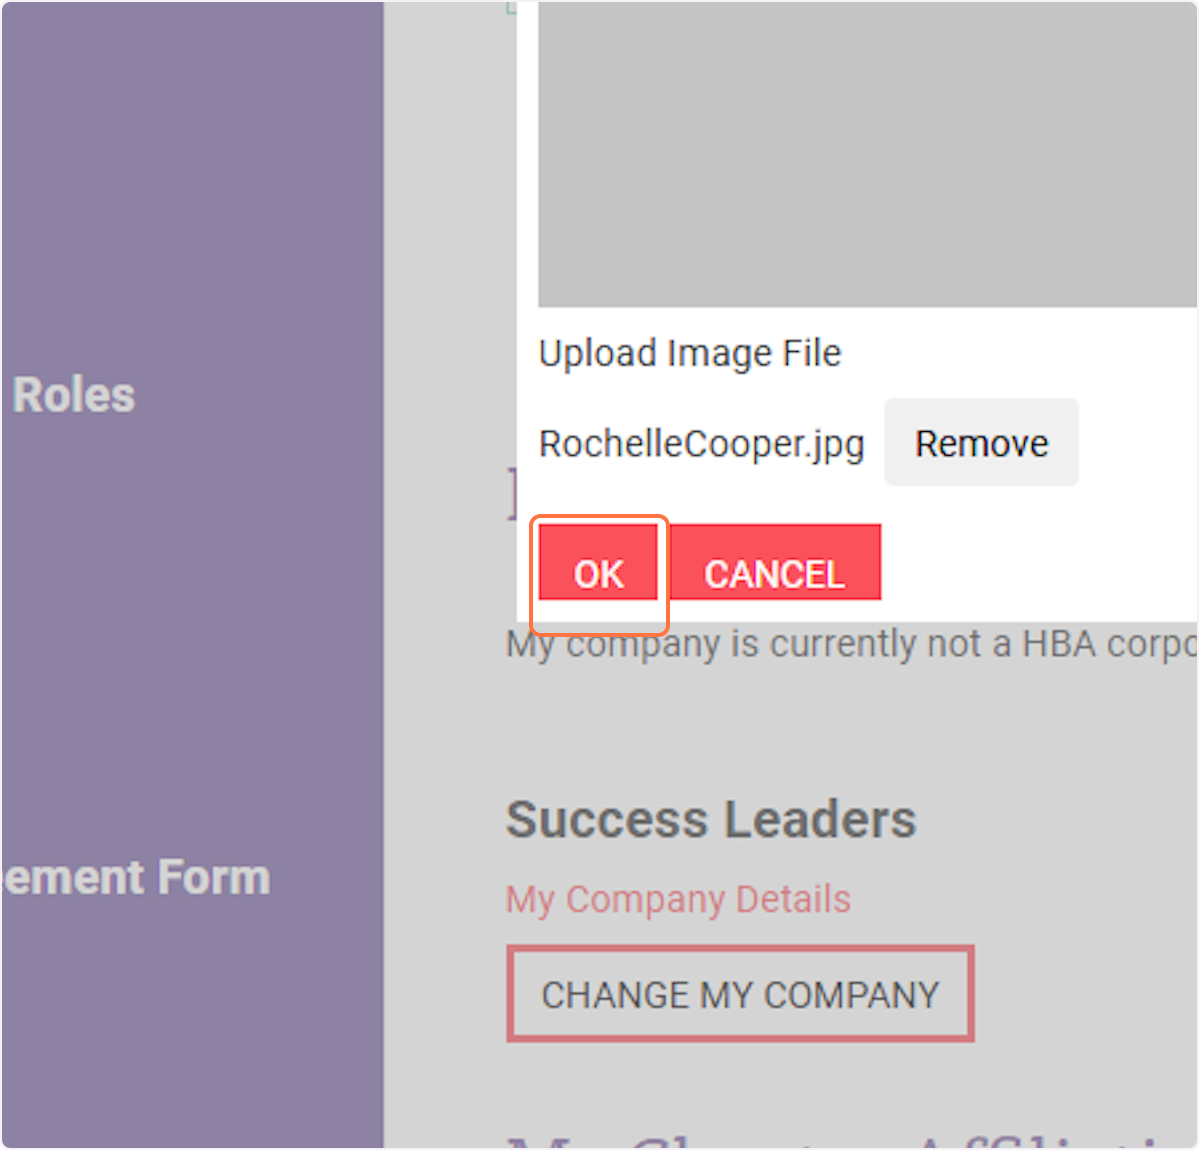Viewport: 1199px width, 1150px height.
Task: Follow the My Company Details link
Action: point(678,900)
